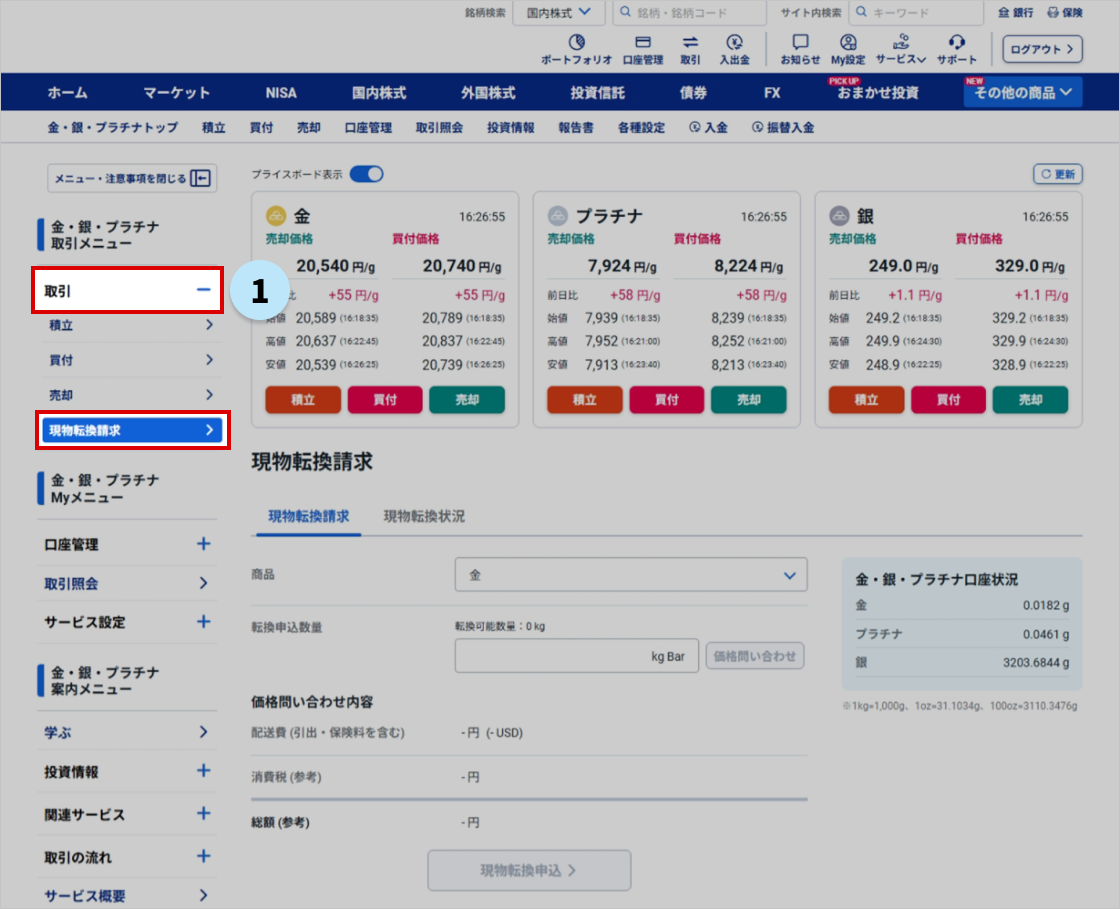Click the サポート headset icon
The image size is (1120, 909).
(957, 43)
